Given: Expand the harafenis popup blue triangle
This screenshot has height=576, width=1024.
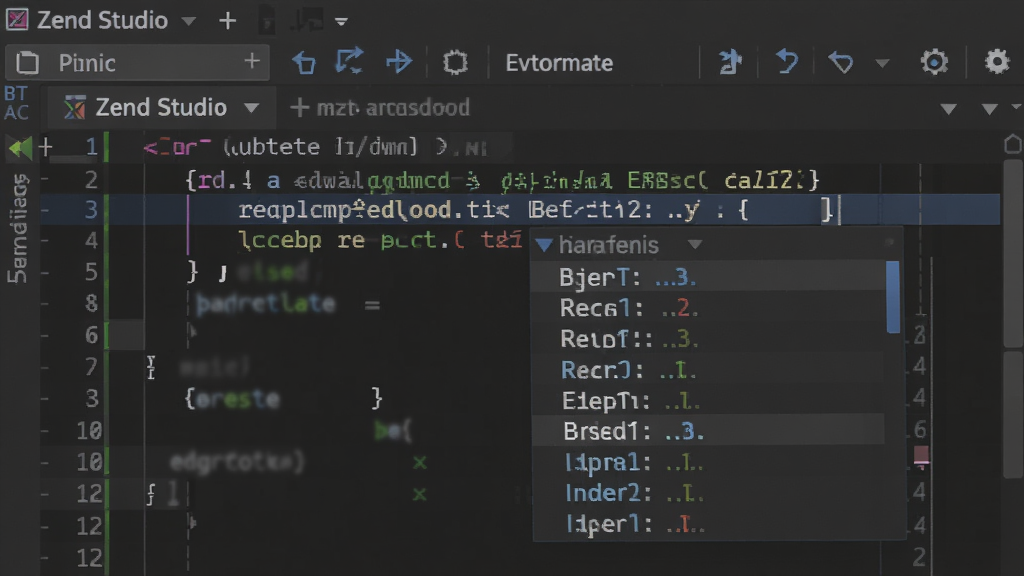Looking at the screenshot, I should pos(544,245).
